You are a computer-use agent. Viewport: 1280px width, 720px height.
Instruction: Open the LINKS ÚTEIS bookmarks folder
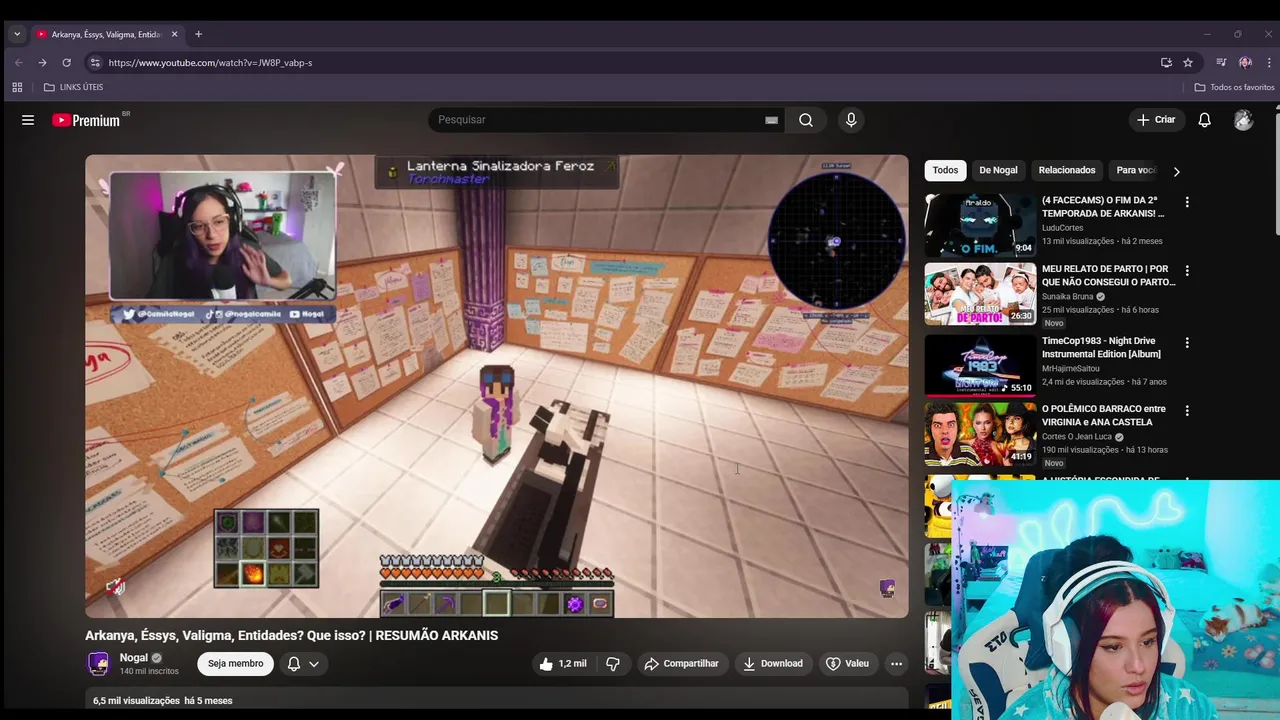coord(73,87)
